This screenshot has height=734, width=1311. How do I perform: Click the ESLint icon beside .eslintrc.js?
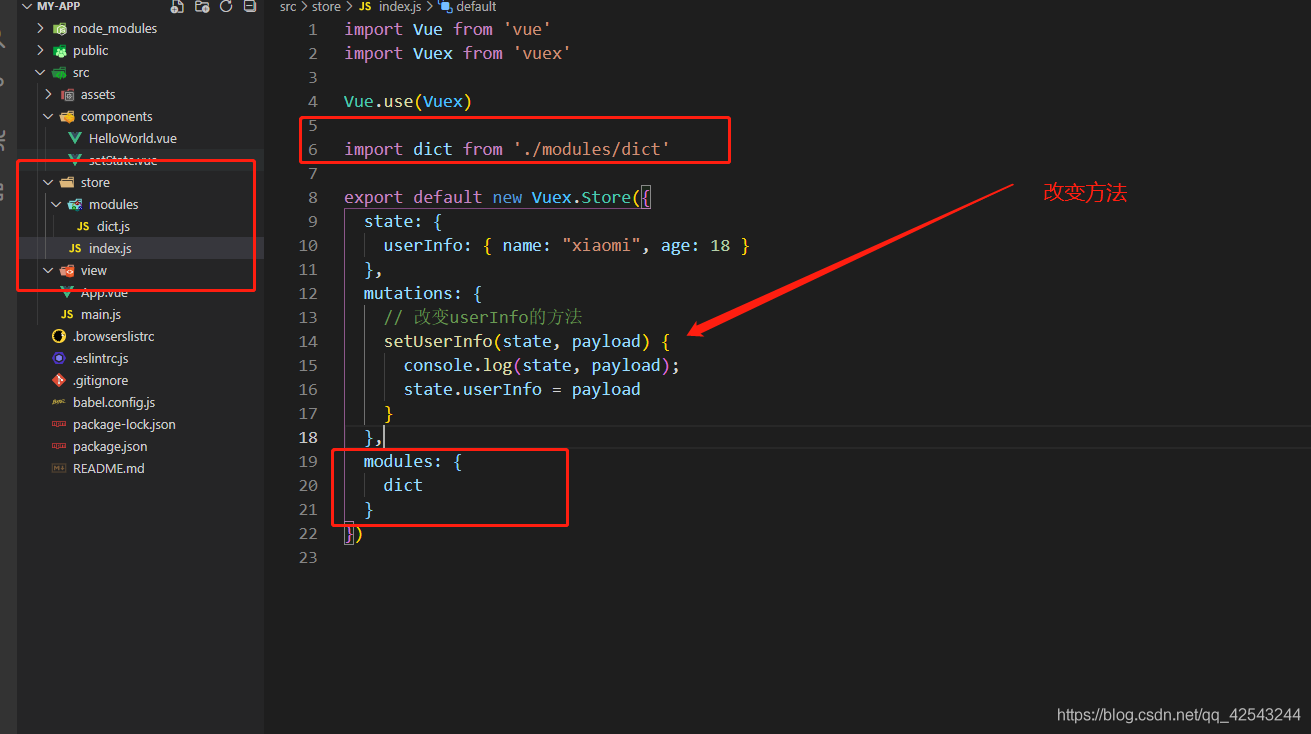(x=59, y=358)
